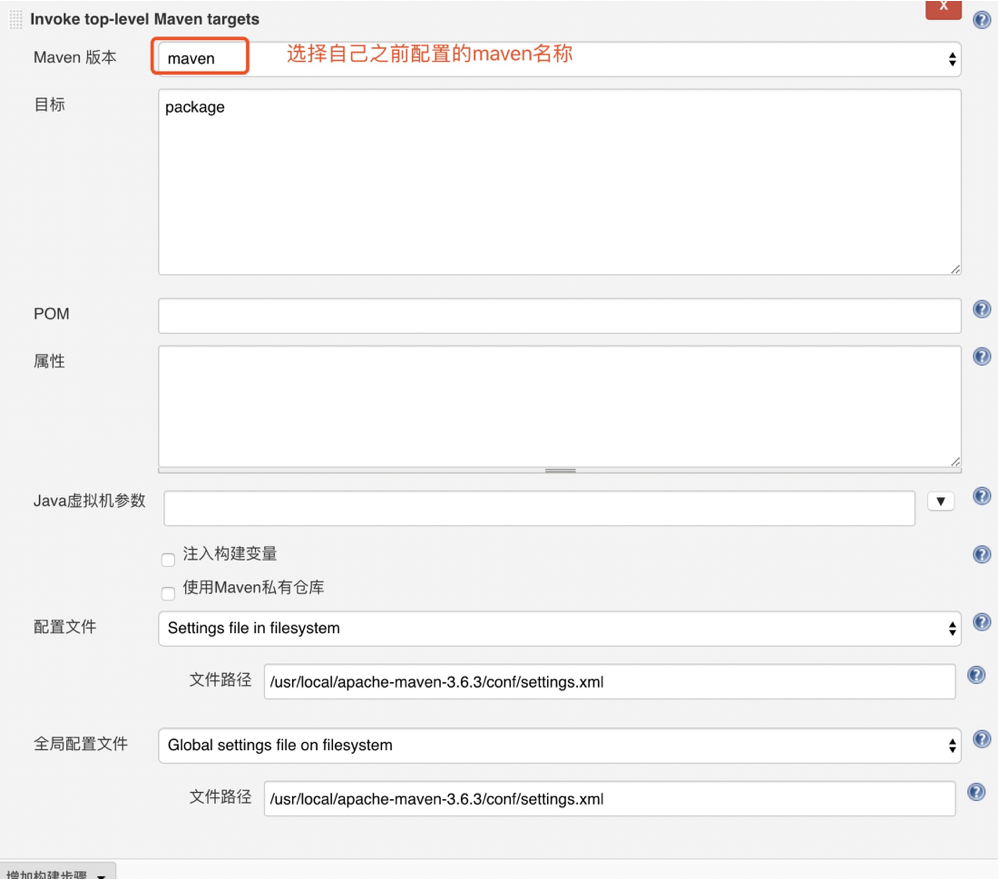The width and height of the screenshot is (1000, 882).
Task: Open the Maven 版本 dropdown
Action: [x=561, y=59]
